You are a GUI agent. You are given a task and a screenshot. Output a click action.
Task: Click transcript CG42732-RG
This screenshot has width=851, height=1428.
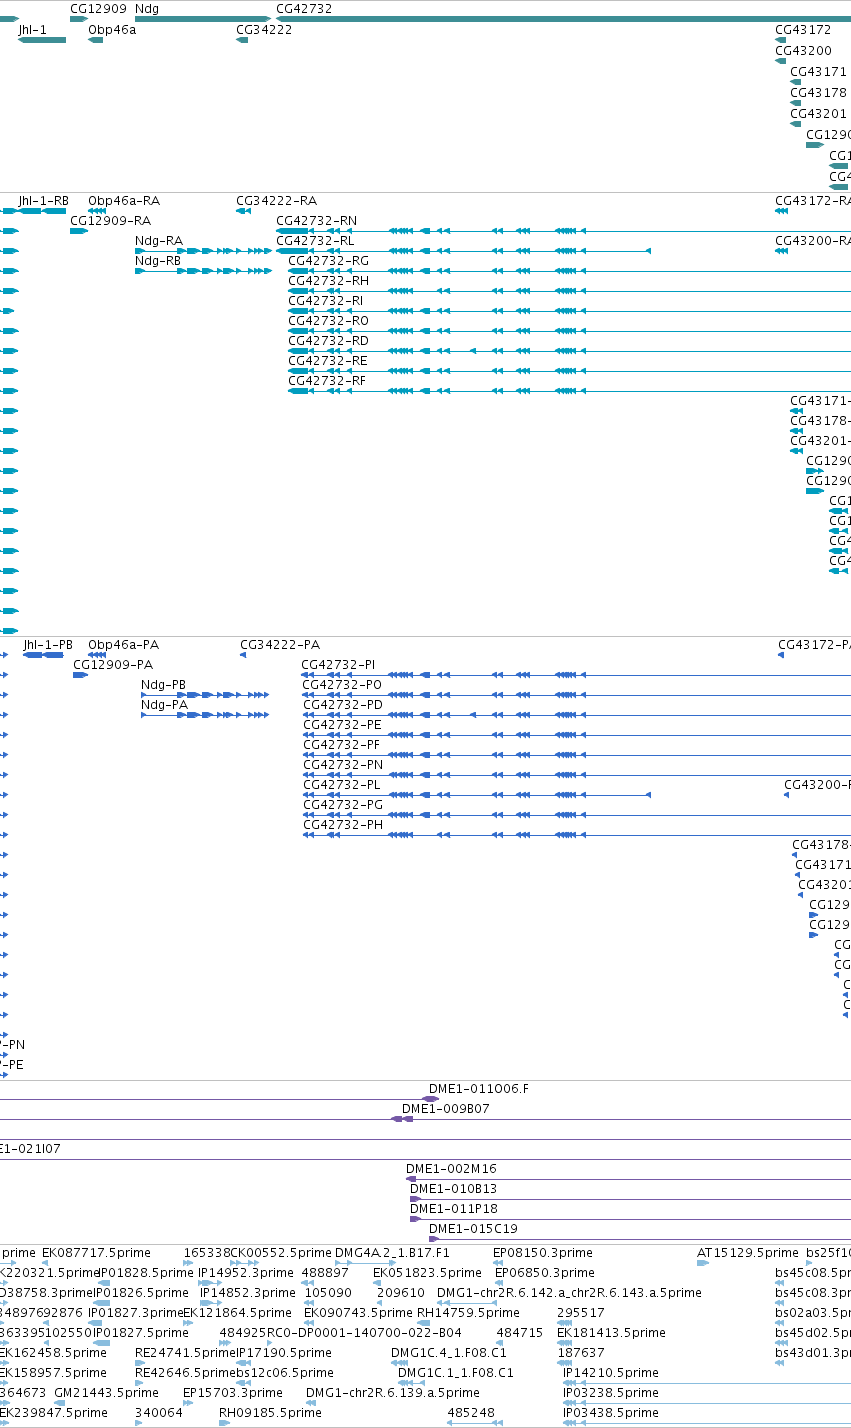(x=569, y=271)
